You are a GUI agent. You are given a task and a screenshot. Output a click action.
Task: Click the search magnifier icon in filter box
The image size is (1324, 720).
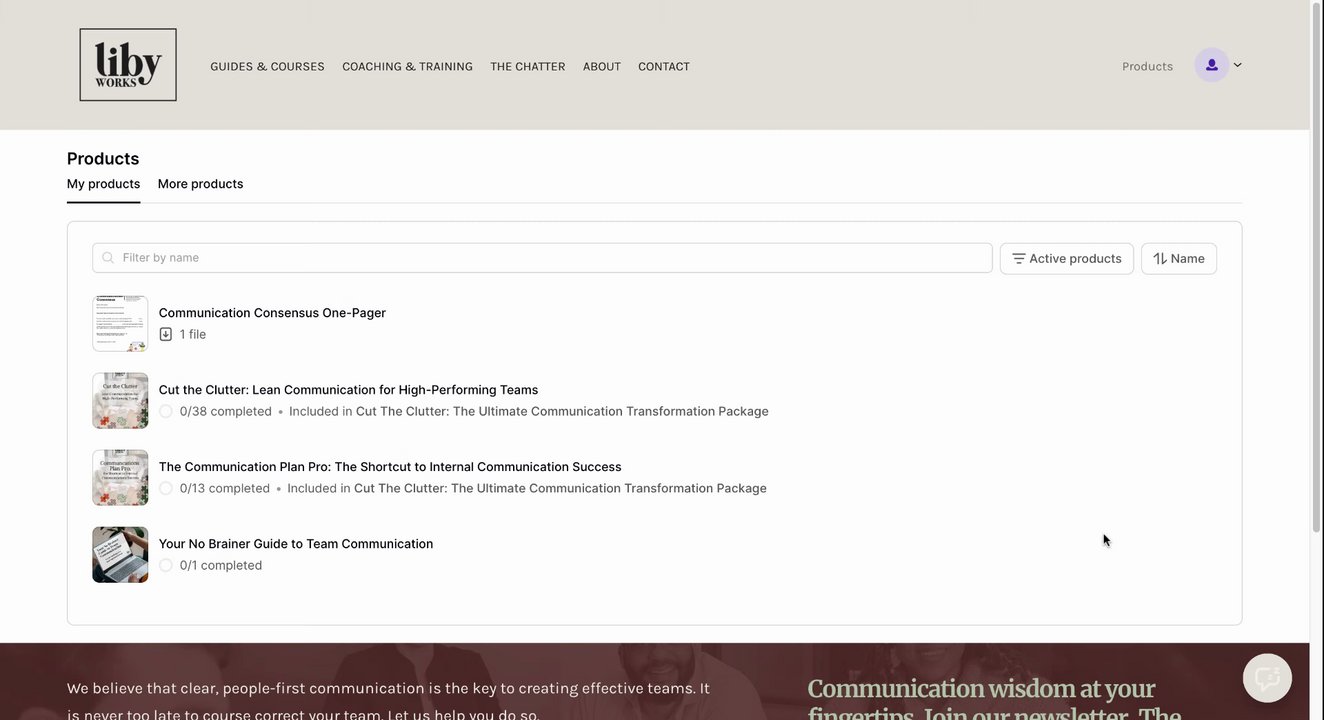click(x=108, y=258)
